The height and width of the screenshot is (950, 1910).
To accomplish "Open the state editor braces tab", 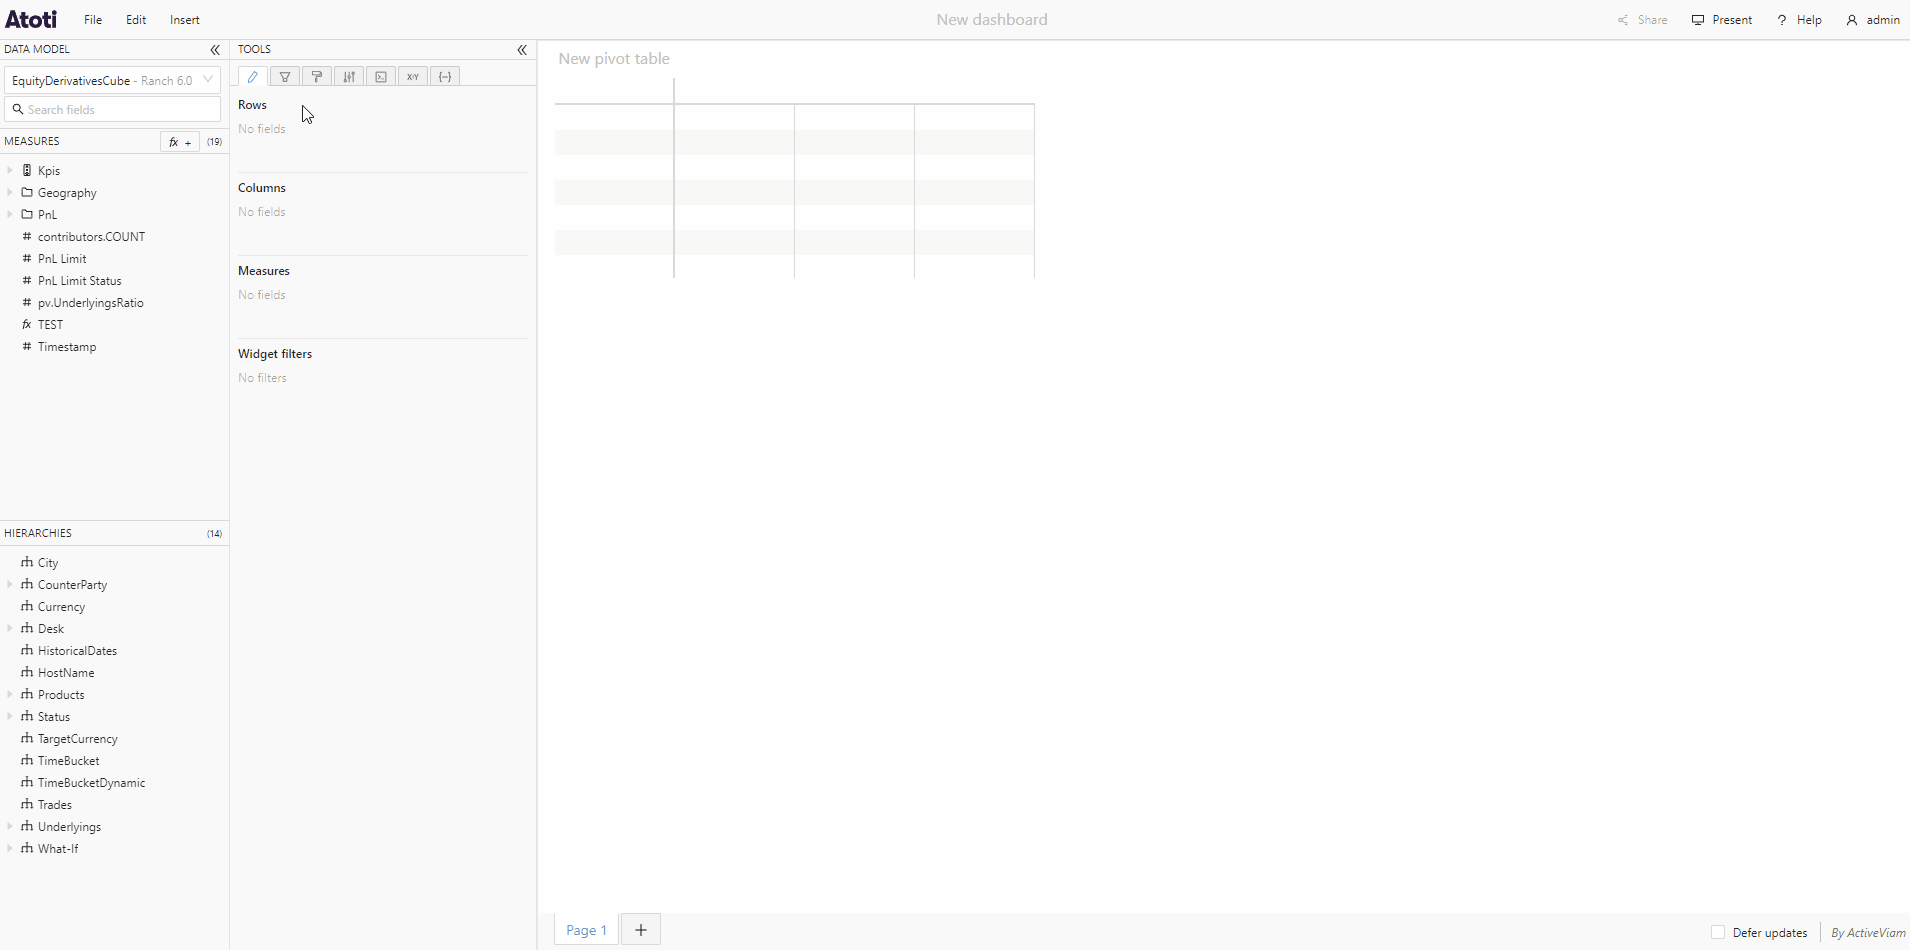I will tap(445, 77).
